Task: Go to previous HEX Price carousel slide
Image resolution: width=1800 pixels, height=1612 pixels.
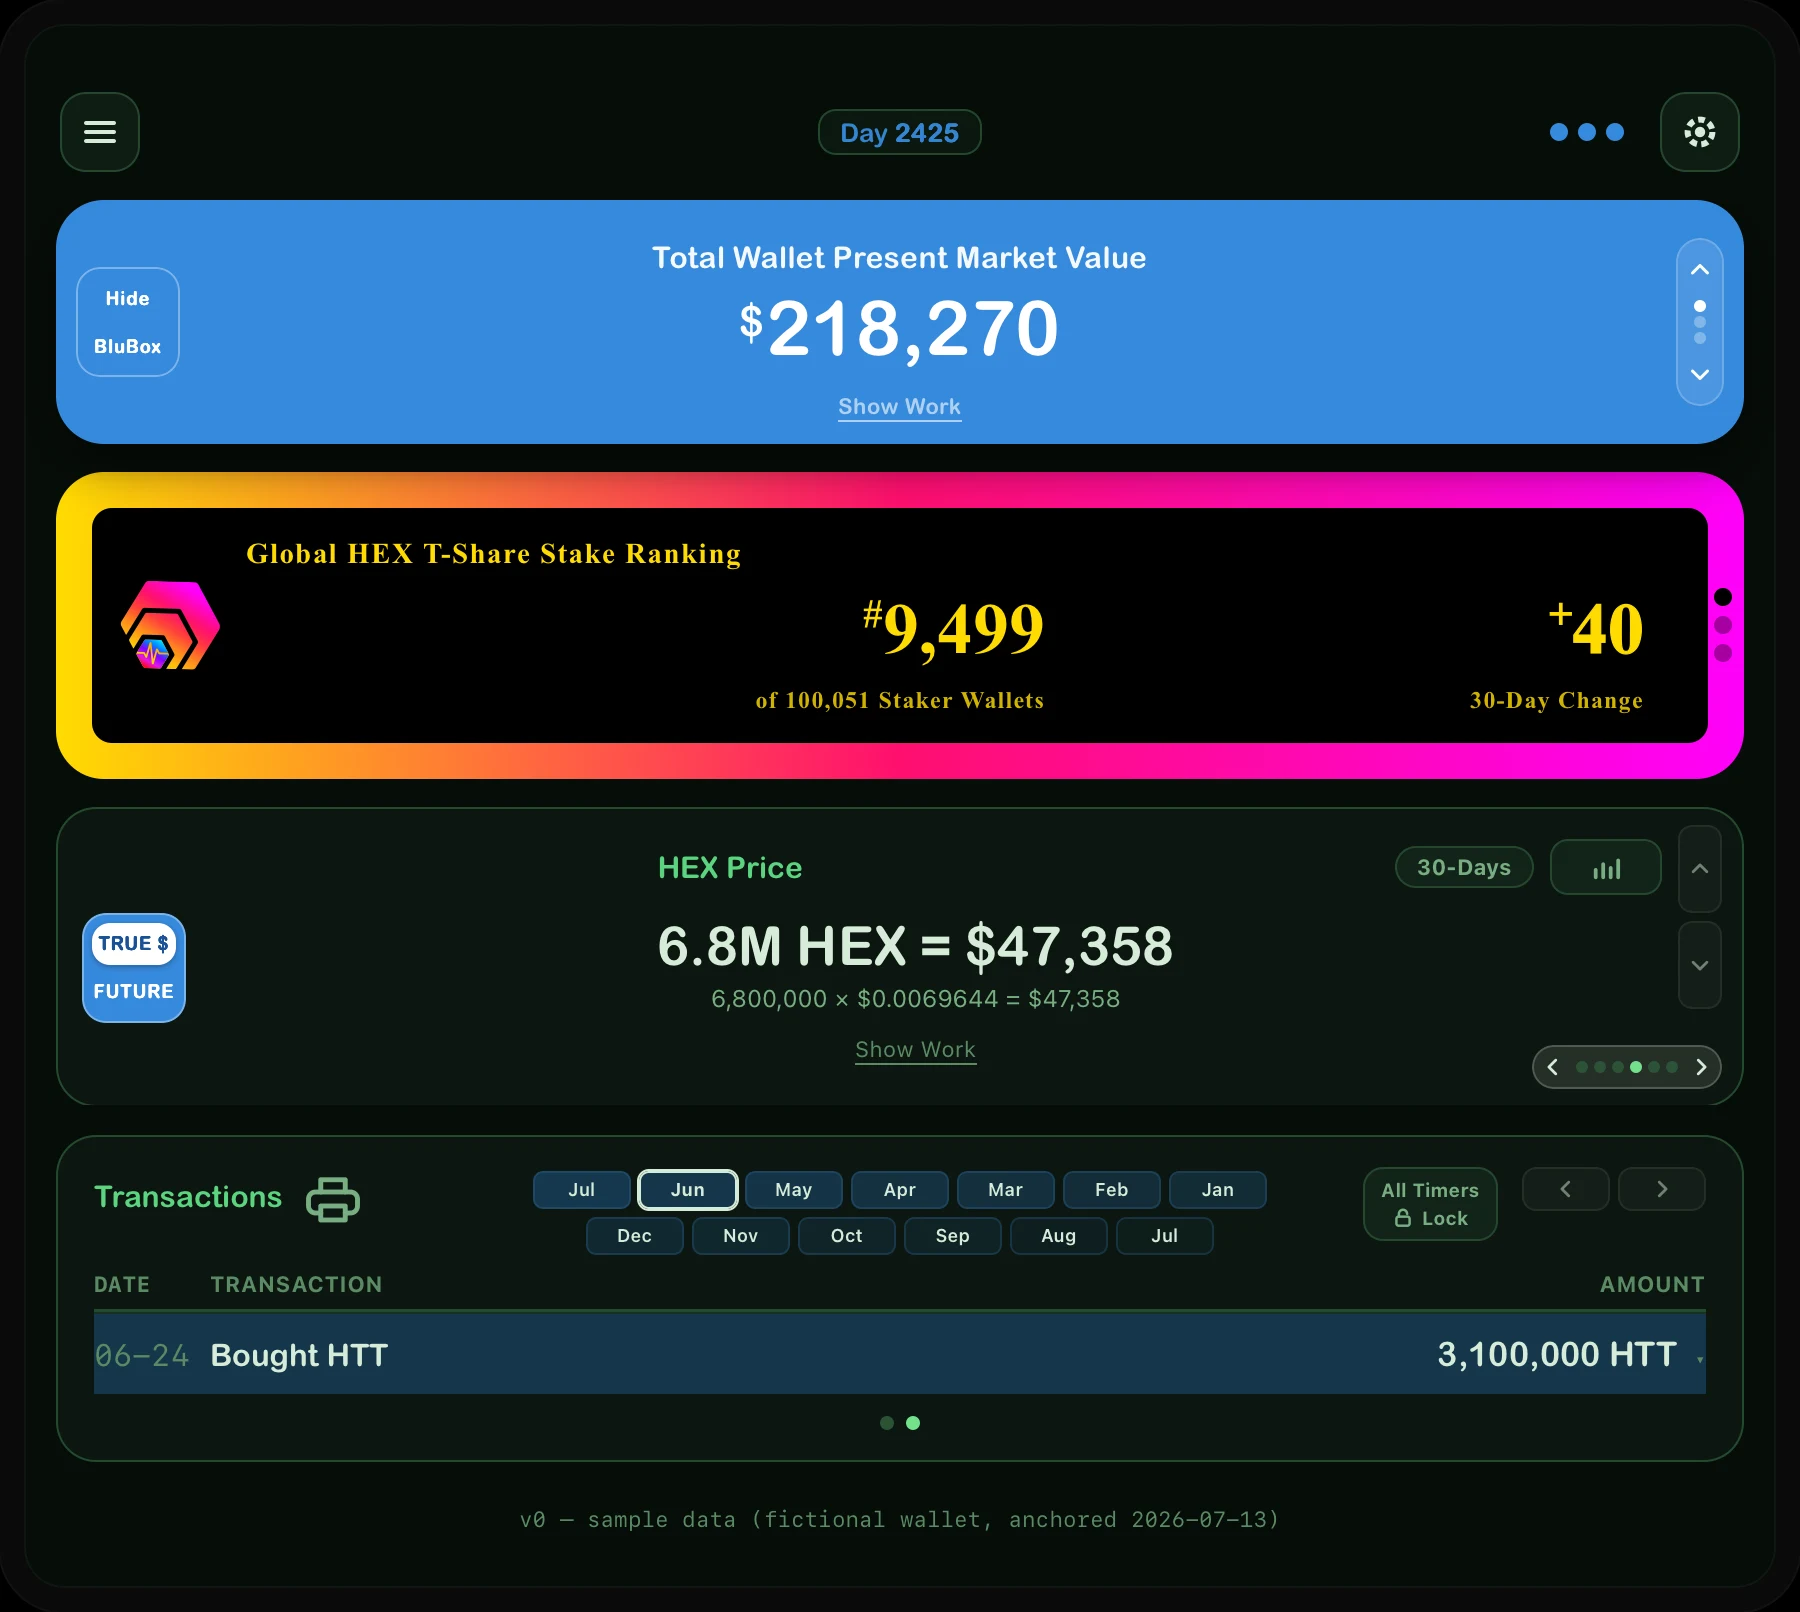Action: [1553, 1067]
